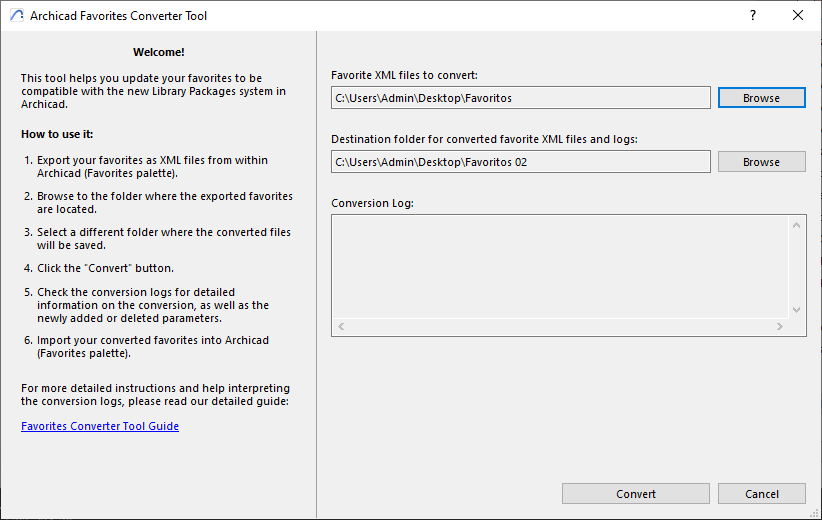The width and height of the screenshot is (822, 520).
Task: Click the Conversion Log vertical scrollbar track
Action: 797,267
